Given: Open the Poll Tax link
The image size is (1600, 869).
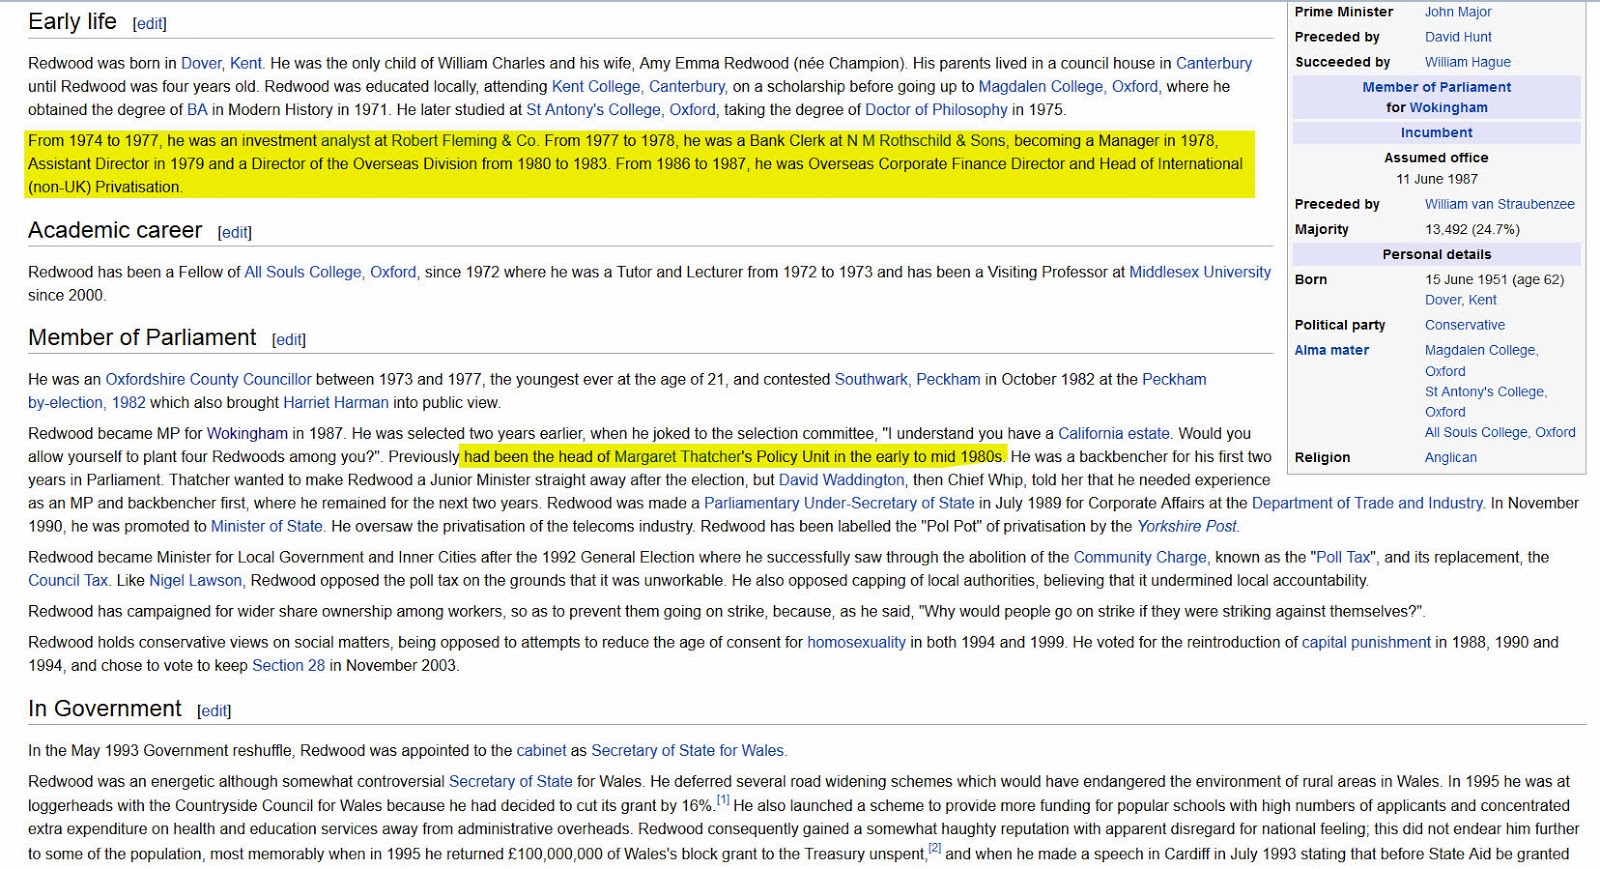Looking at the screenshot, I should (x=1343, y=557).
